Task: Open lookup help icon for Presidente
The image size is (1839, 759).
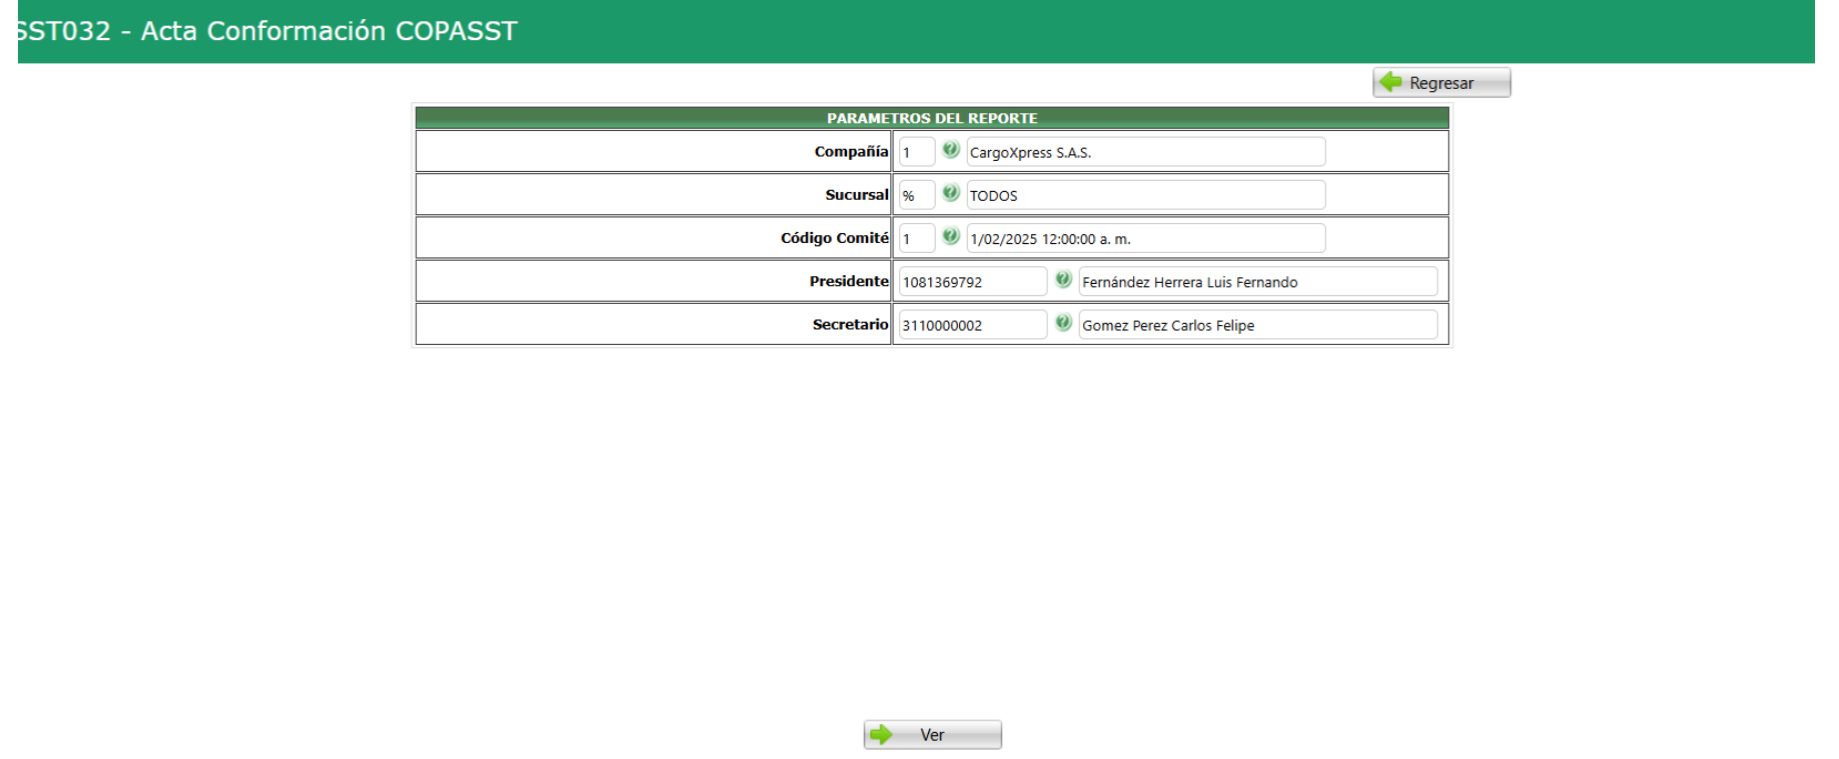Action: point(1063,279)
